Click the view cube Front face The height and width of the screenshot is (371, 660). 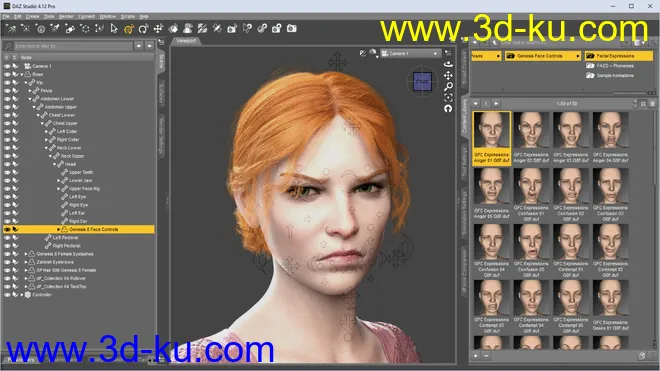click(422, 81)
